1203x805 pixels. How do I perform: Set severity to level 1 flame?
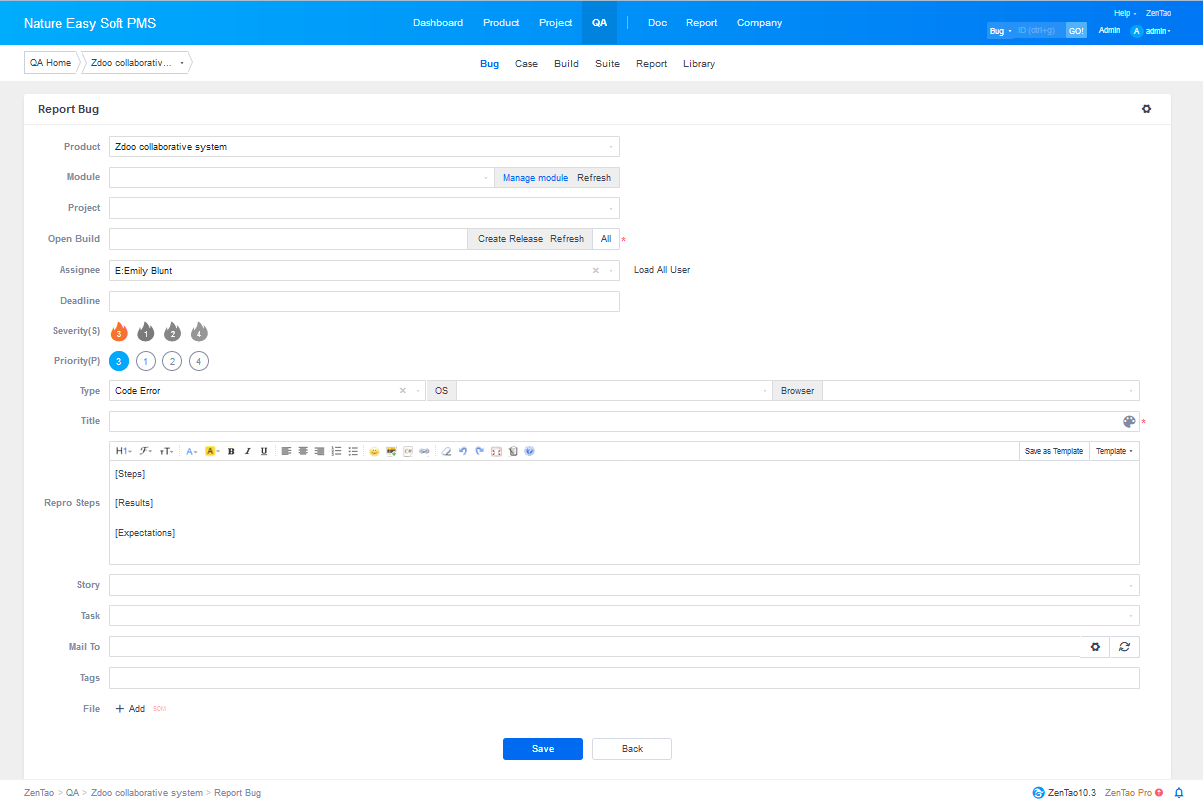[x=146, y=332]
